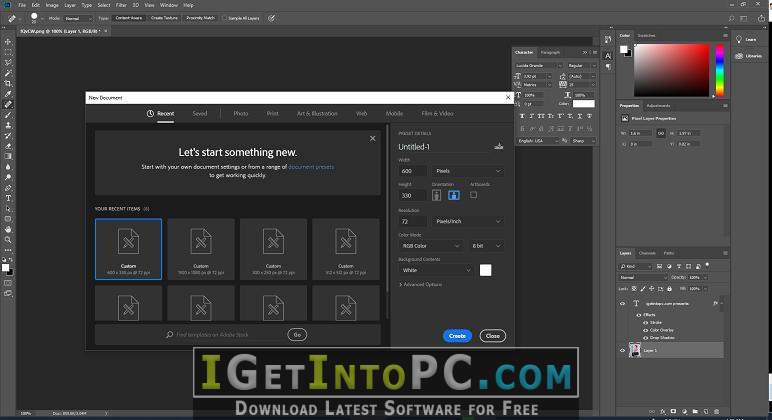Toggle visibility of Drop Shadow effect
The image size is (772, 420).
[645, 338]
